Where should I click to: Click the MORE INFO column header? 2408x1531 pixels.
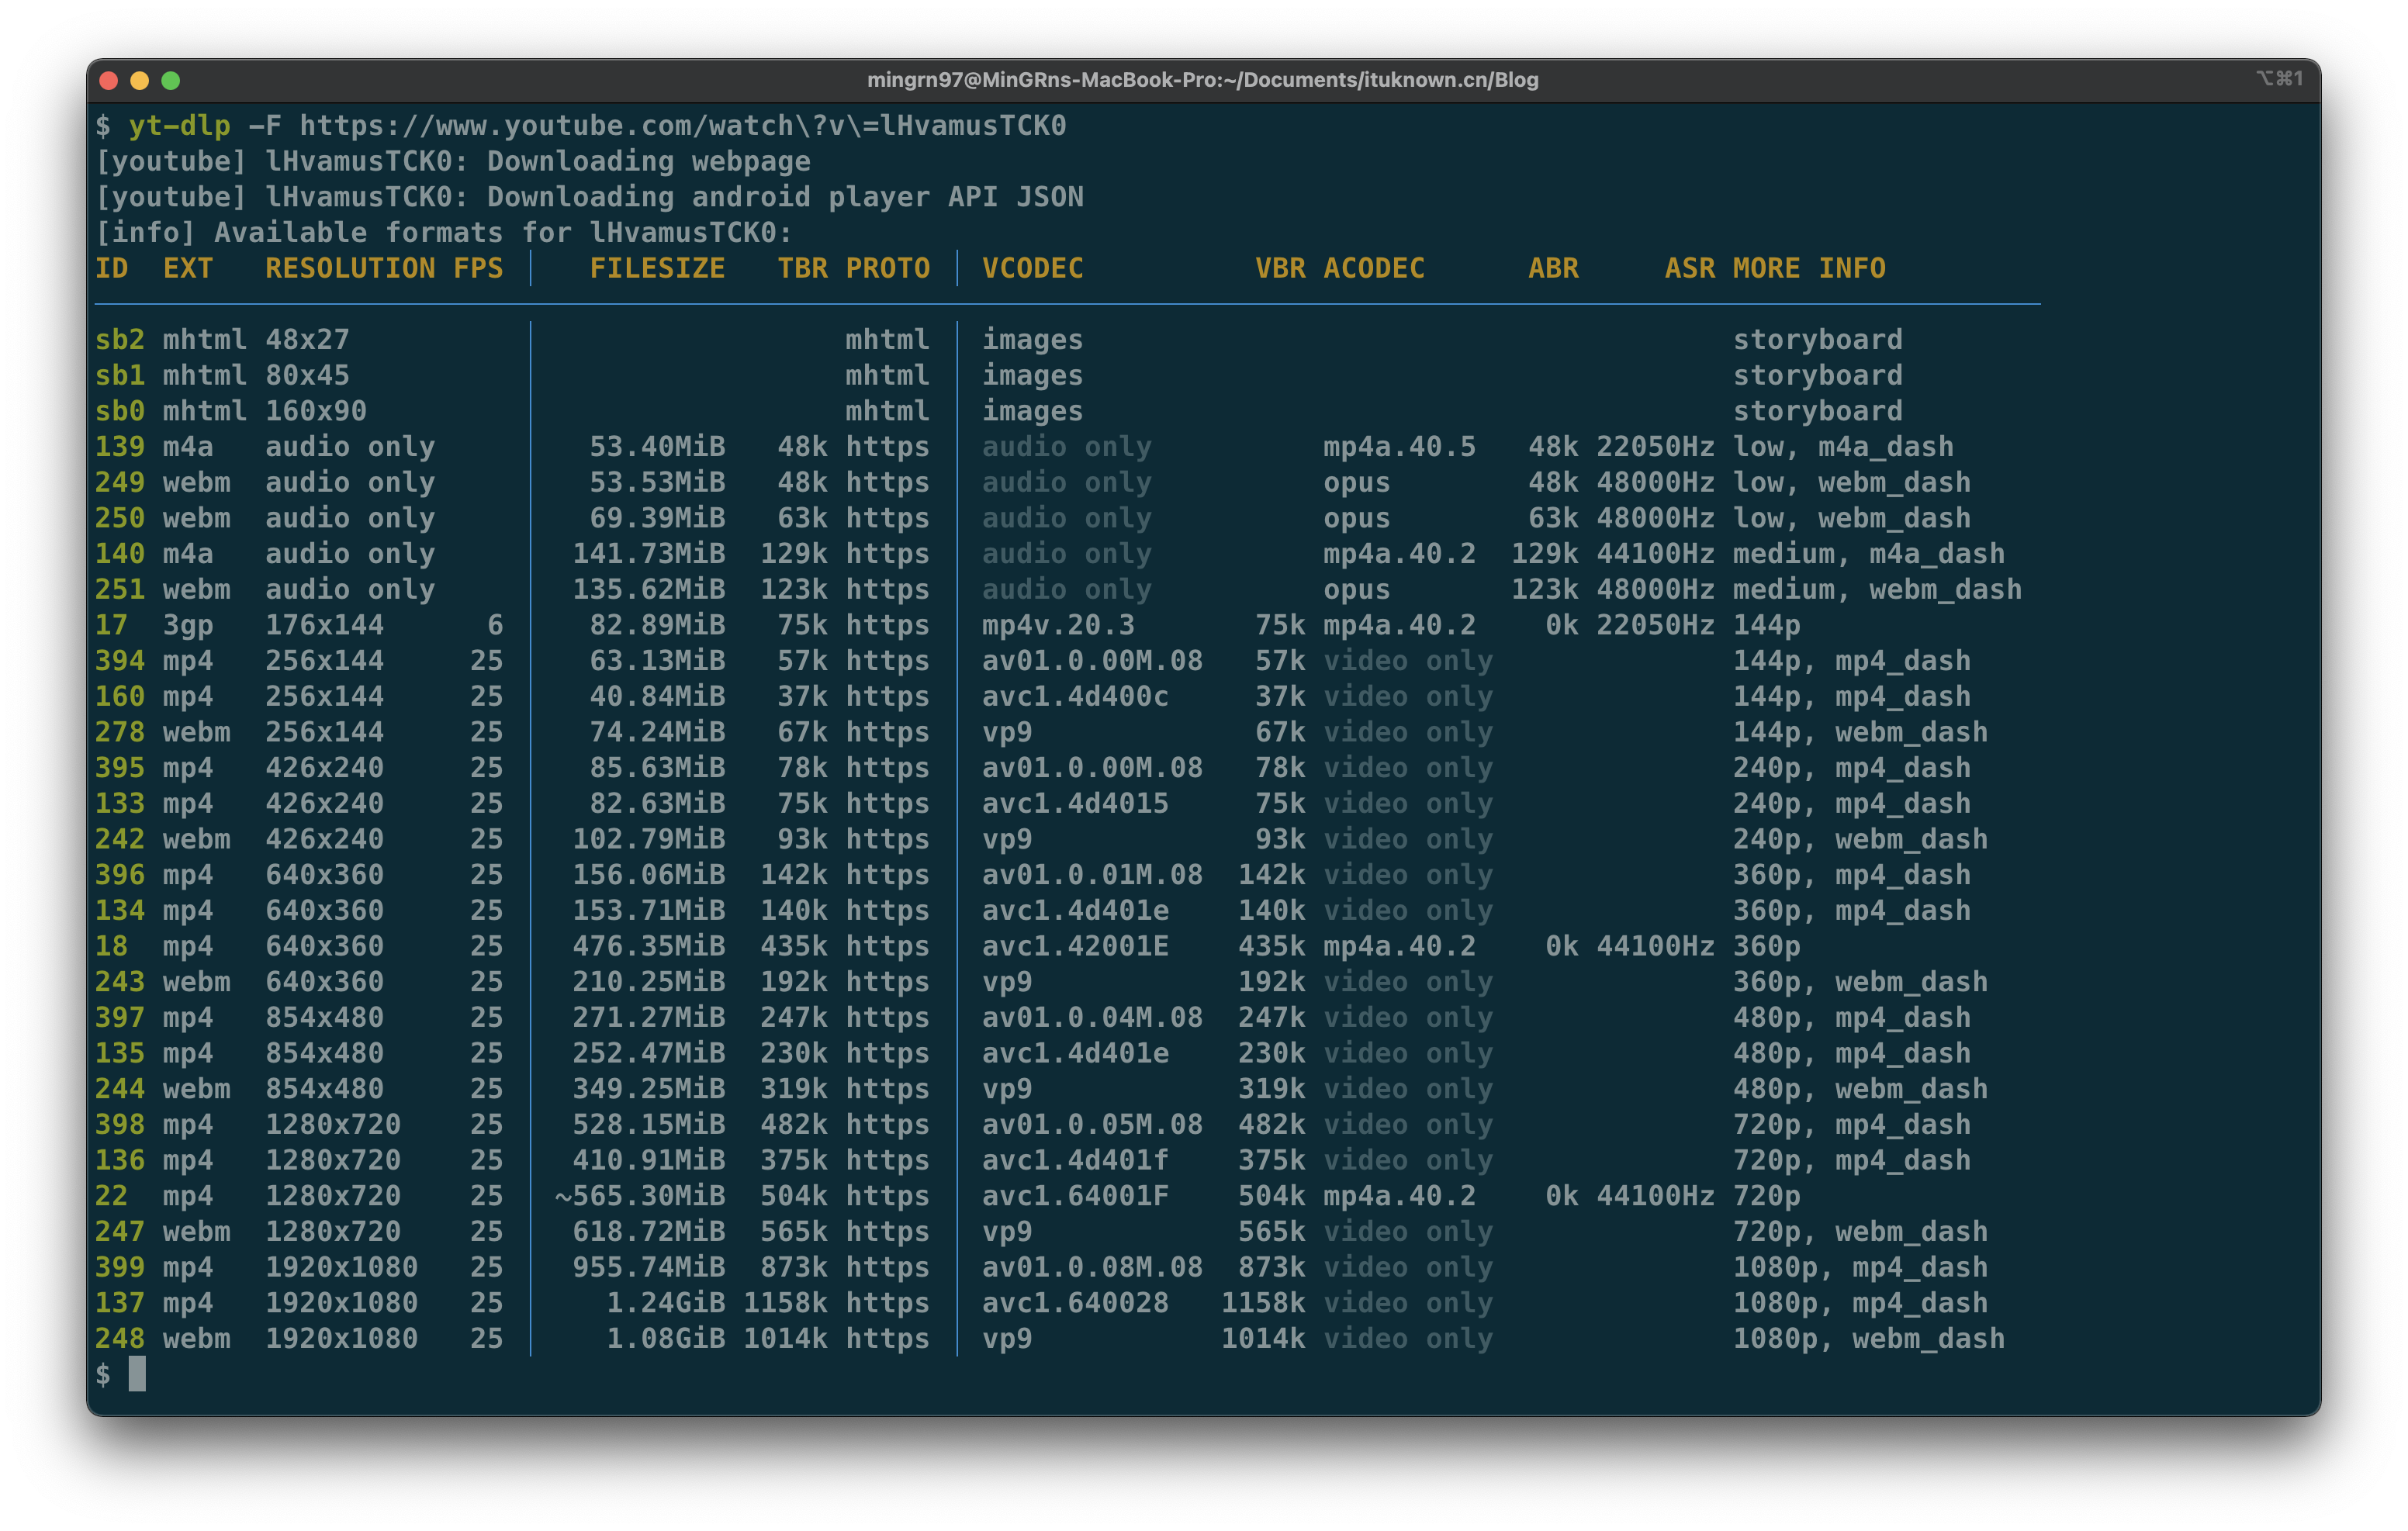1809,268
